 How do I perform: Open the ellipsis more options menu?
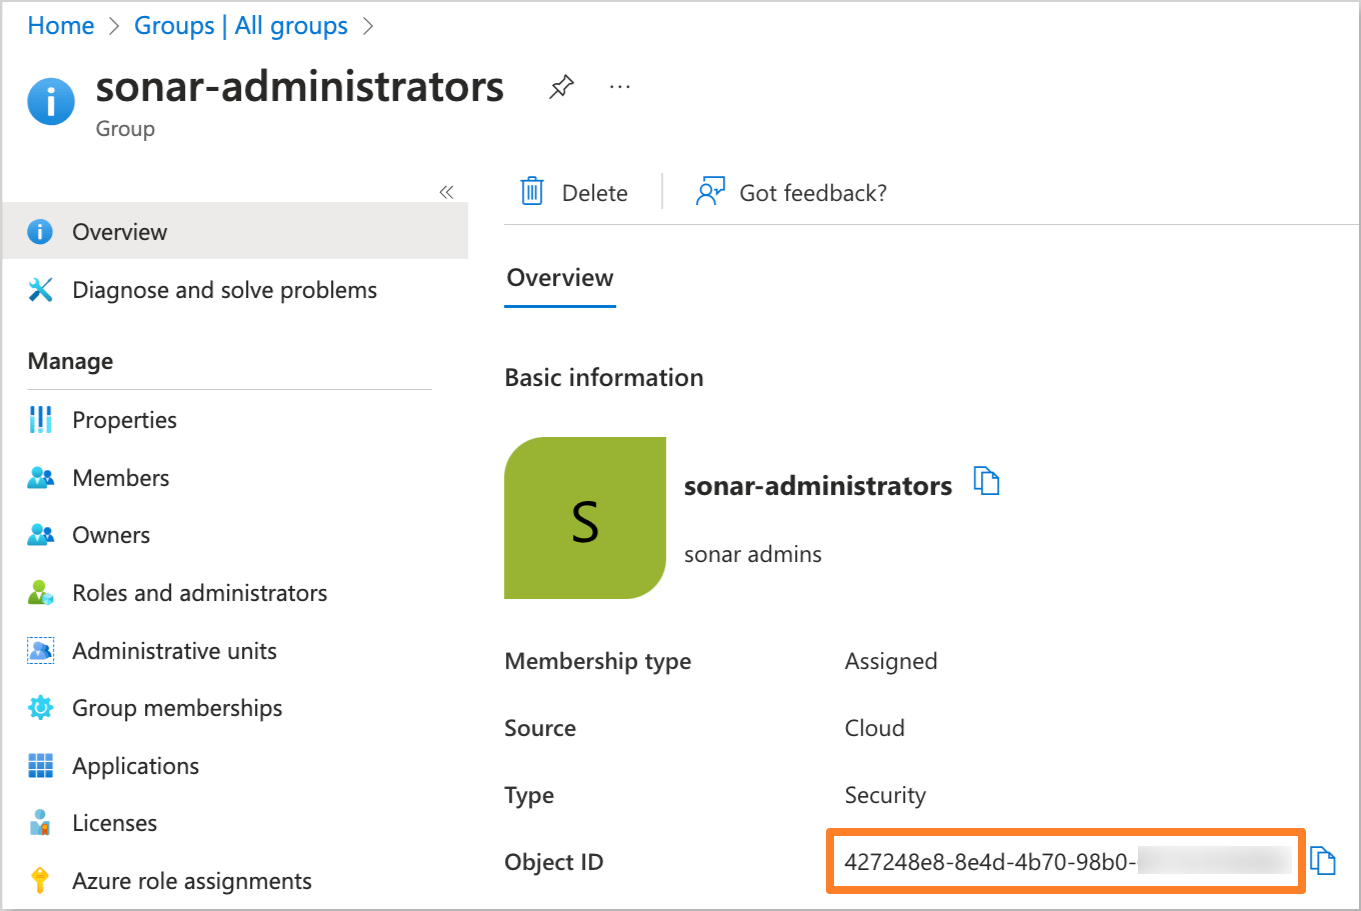[620, 87]
